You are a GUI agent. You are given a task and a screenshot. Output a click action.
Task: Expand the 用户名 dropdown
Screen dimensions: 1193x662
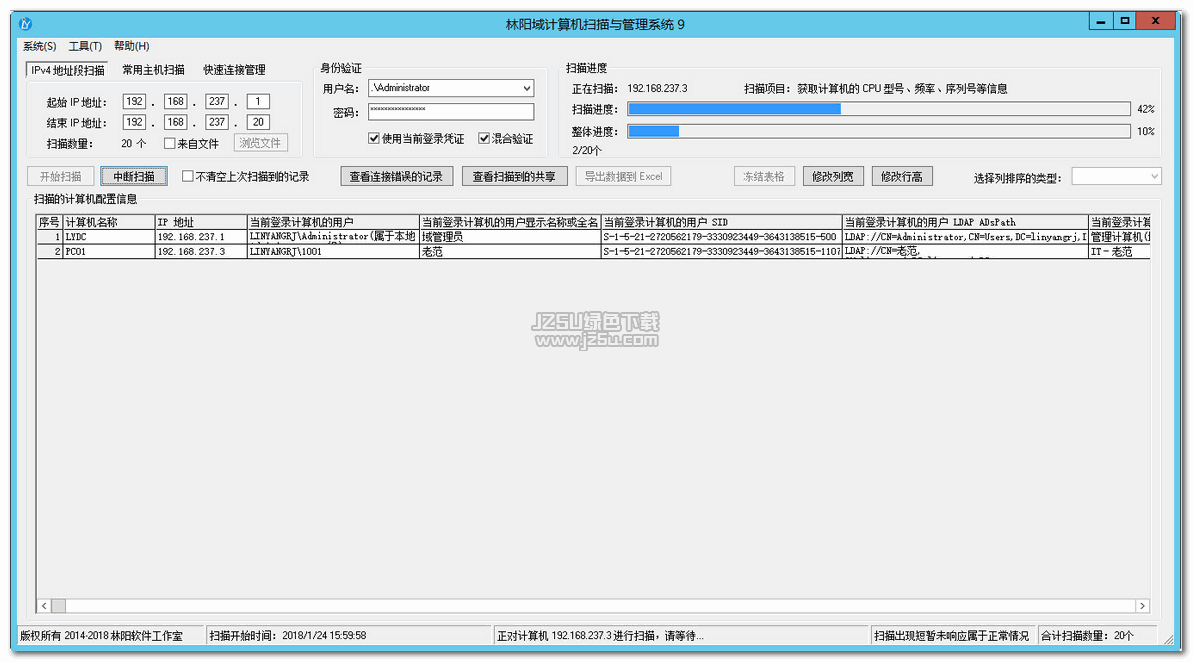coord(527,88)
